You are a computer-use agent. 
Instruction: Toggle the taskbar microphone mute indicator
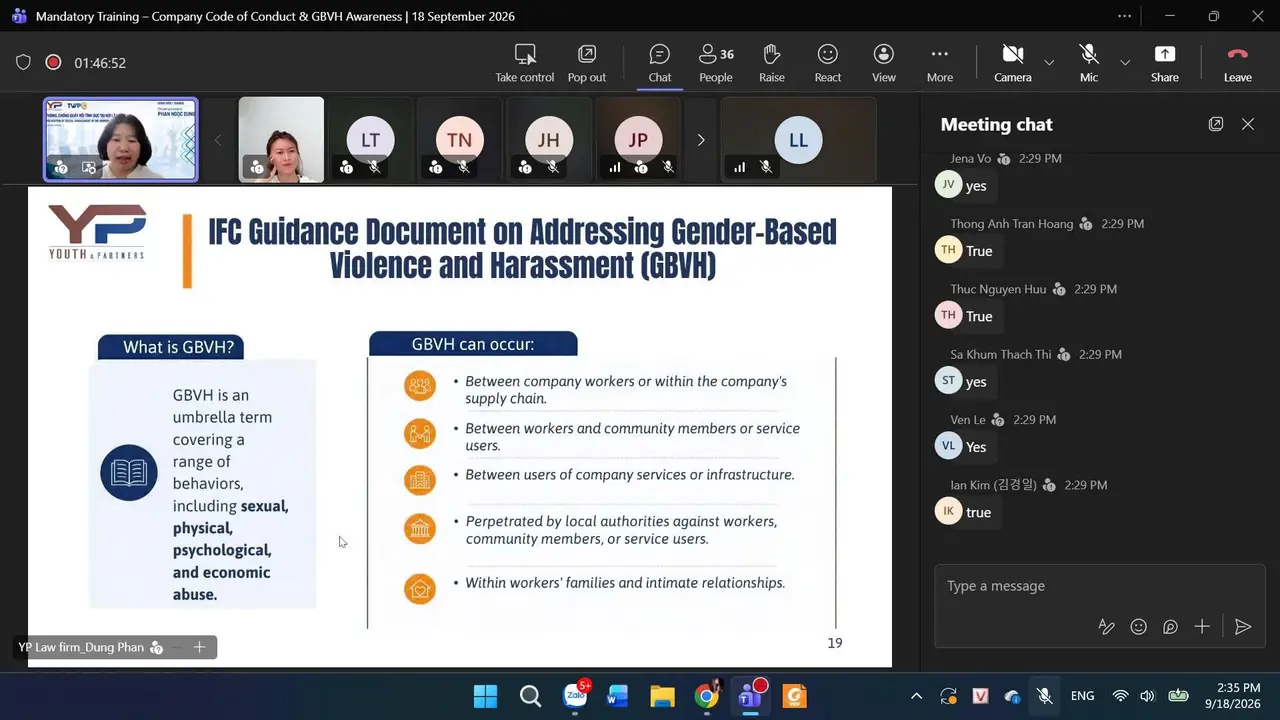(x=1044, y=696)
